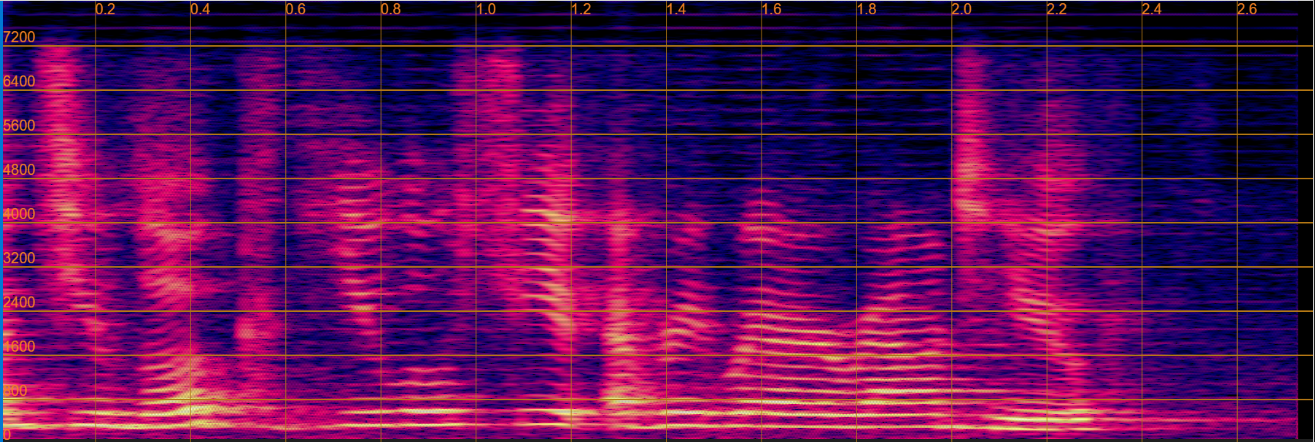Click the 800 Hz frequency label
The height and width of the screenshot is (442, 1315).
15,391
